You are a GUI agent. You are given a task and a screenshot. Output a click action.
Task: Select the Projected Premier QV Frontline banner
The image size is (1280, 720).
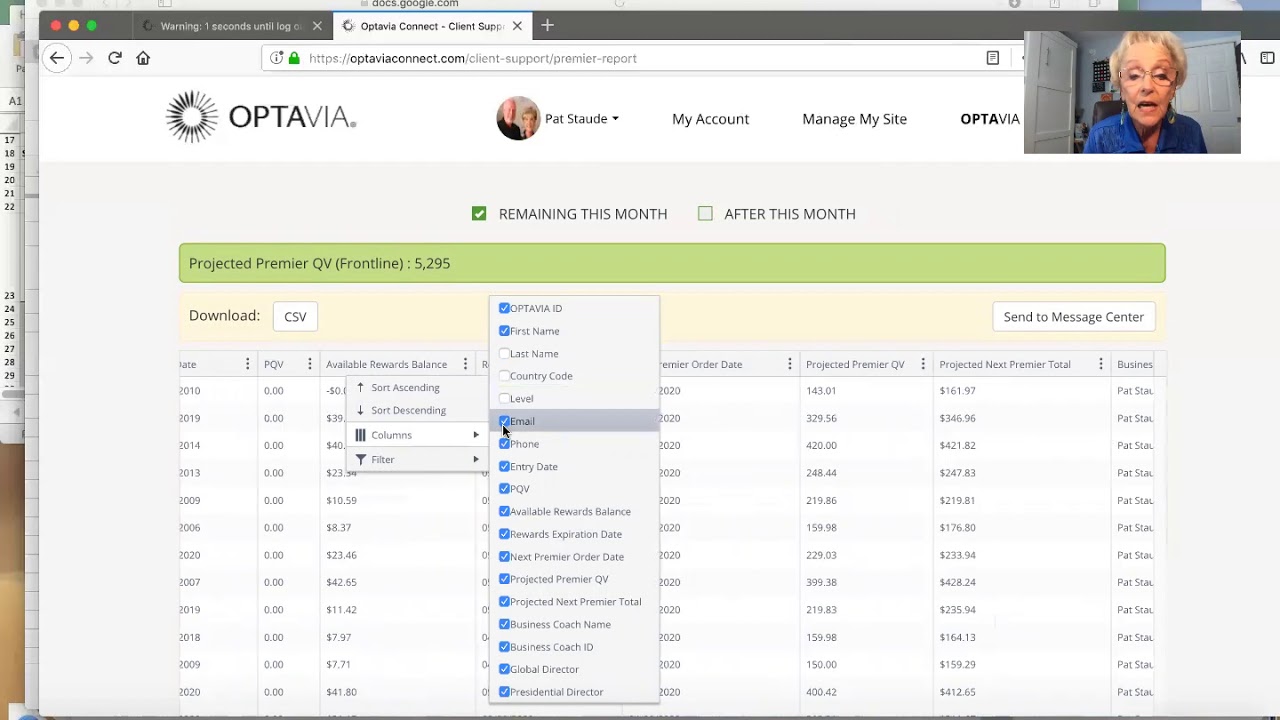point(672,263)
